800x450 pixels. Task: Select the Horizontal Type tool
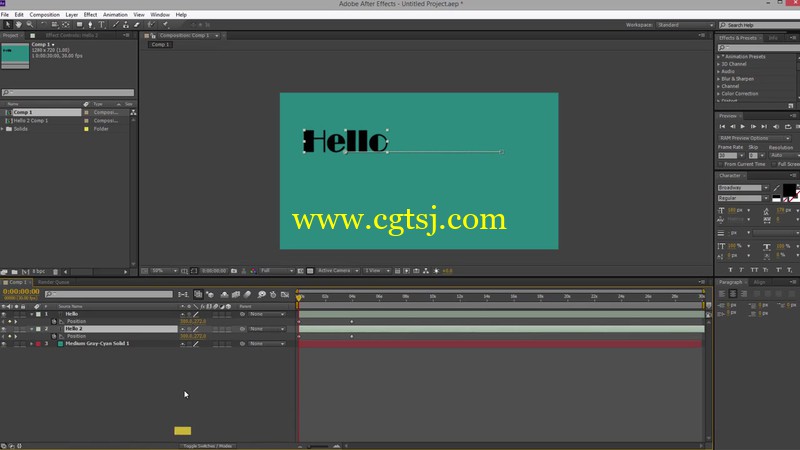(x=102, y=24)
